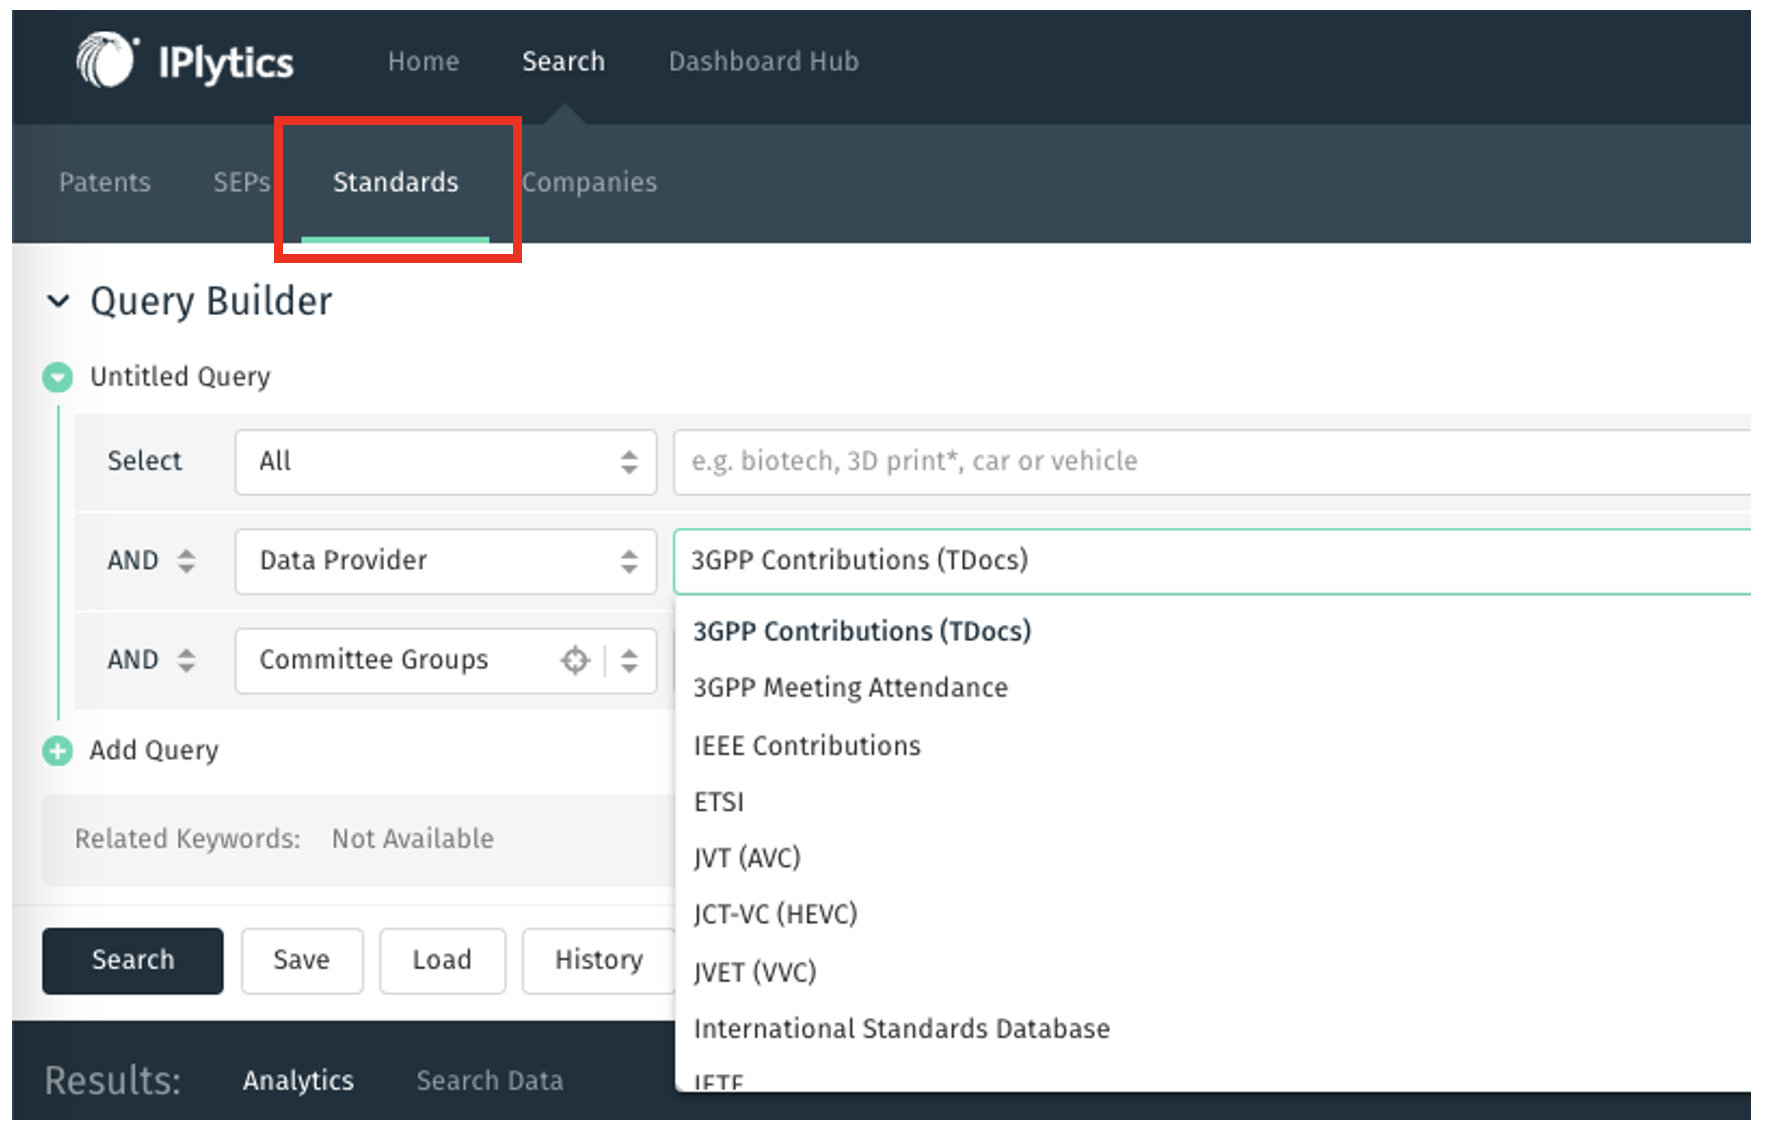Image resolution: width=1766 pixels, height=1134 pixels.
Task: Pick the JVT (AVC) option
Action: click(747, 858)
